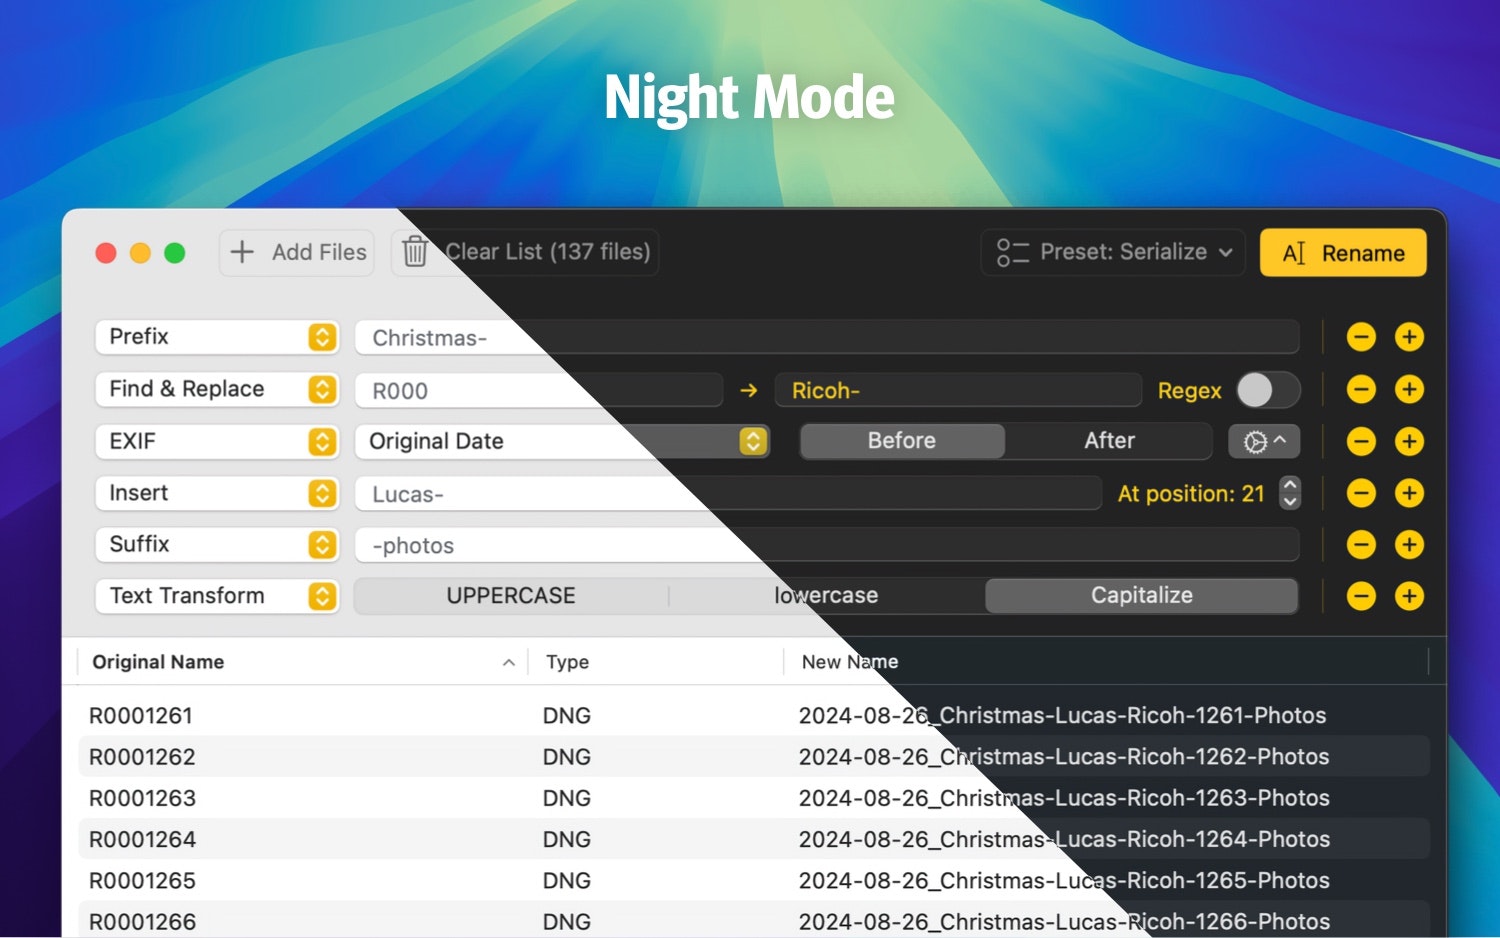This screenshot has width=1500, height=938.
Task: Add a rule after the Suffix row
Action: tap(1409, 545)
